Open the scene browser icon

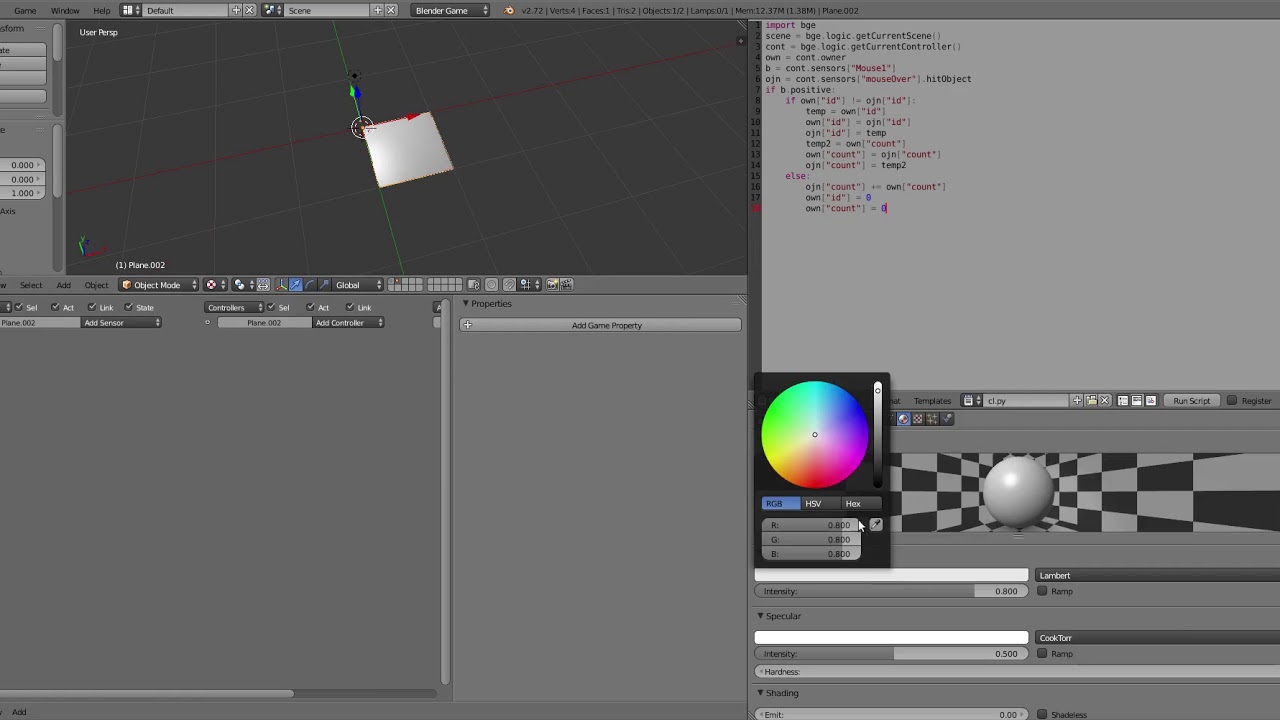(x=272, y=10)
